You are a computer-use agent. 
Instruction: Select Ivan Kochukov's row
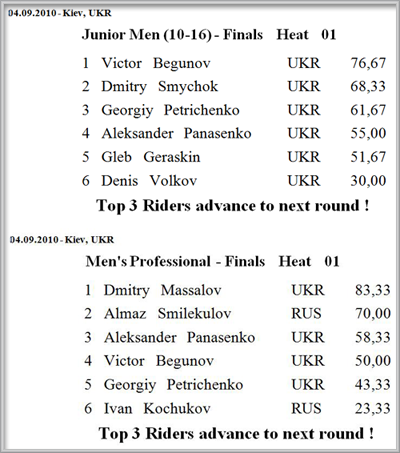click(x=237, y=409)
